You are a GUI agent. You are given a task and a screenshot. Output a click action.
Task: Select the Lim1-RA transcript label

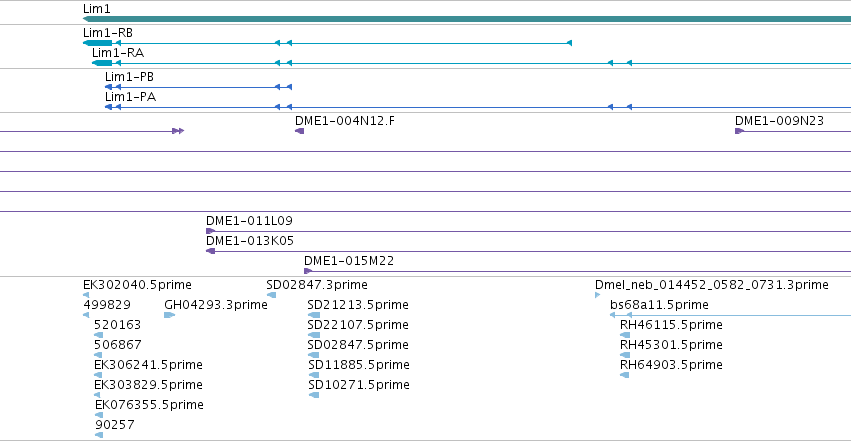[x=118, y=53]
